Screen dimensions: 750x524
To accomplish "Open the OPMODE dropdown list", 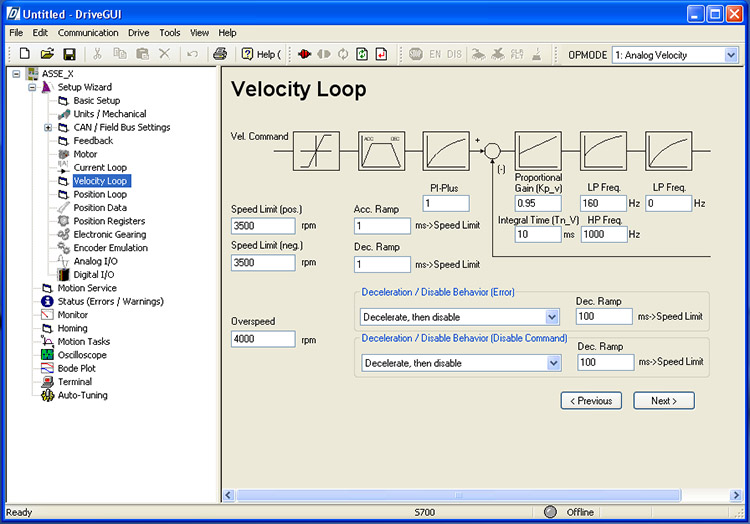I will [x=731, y=55].
